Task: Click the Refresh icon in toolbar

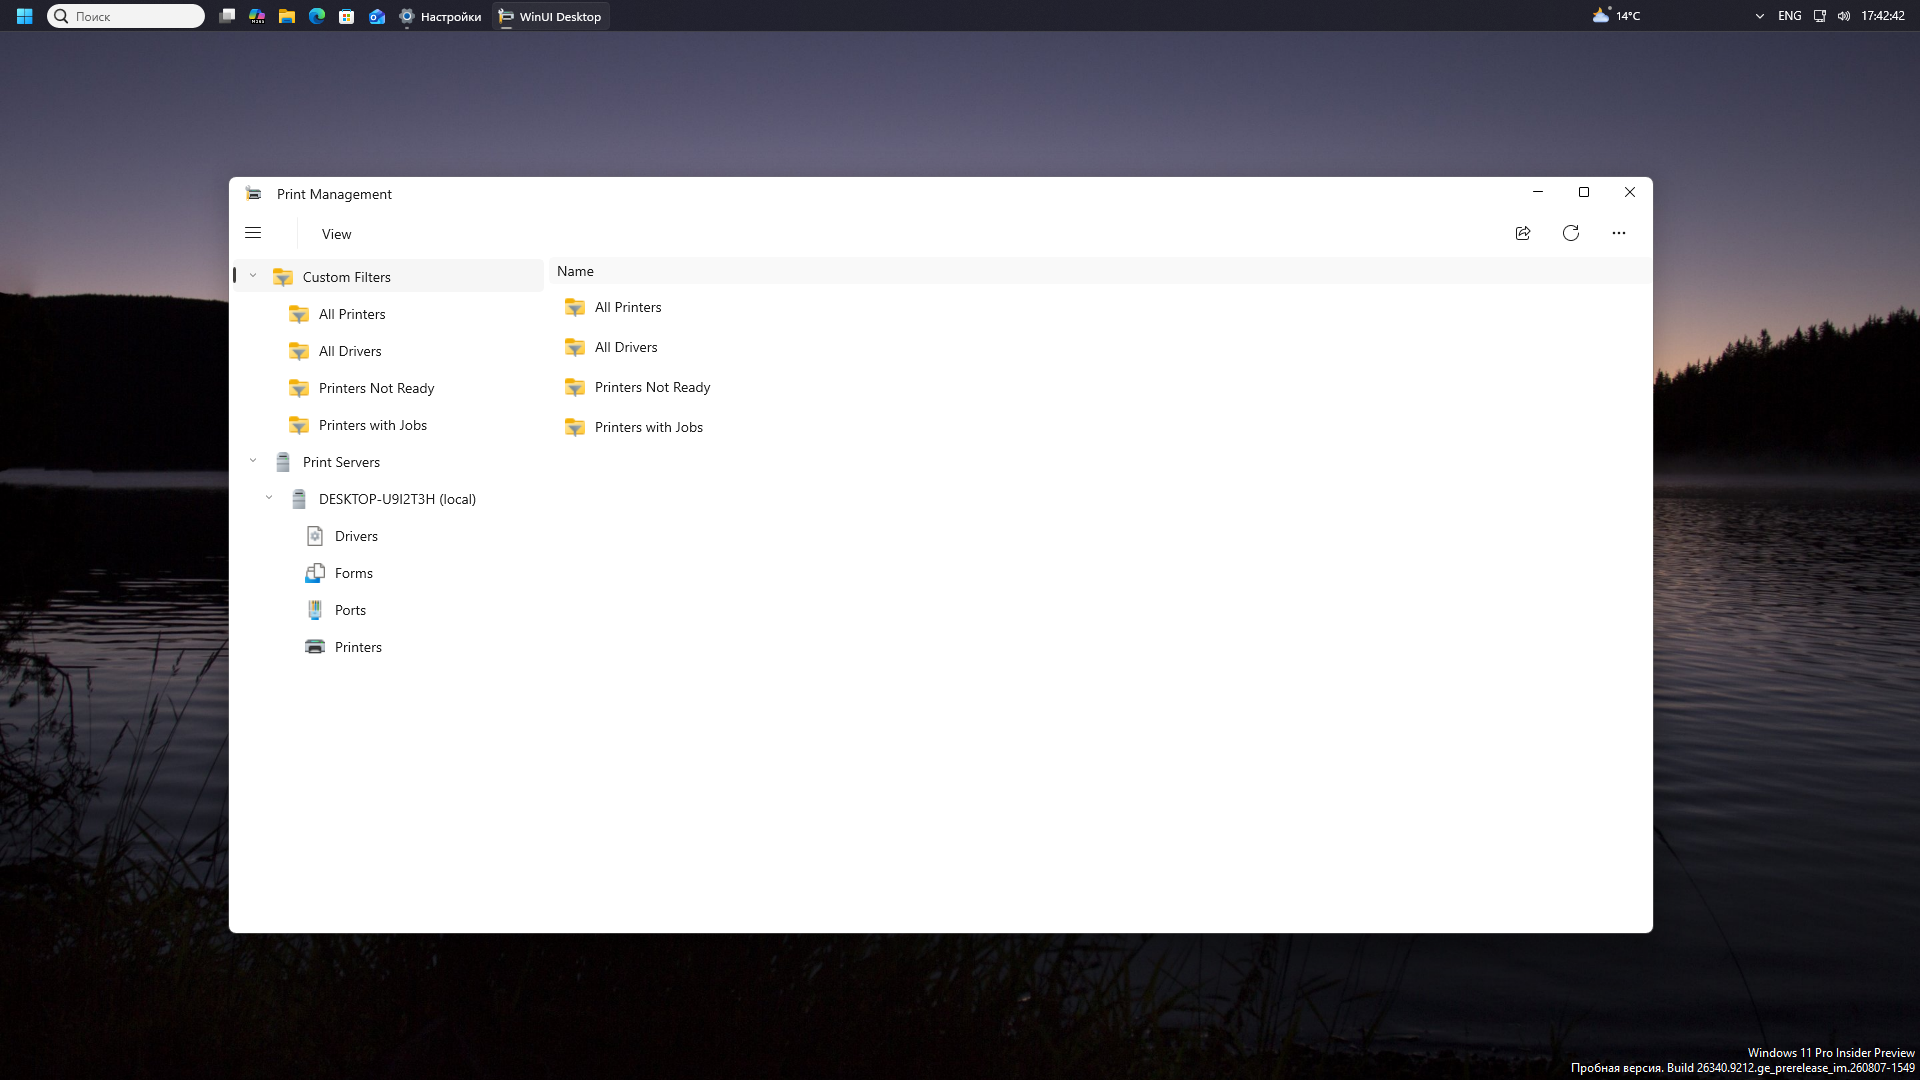Action: coord(1571,233)
